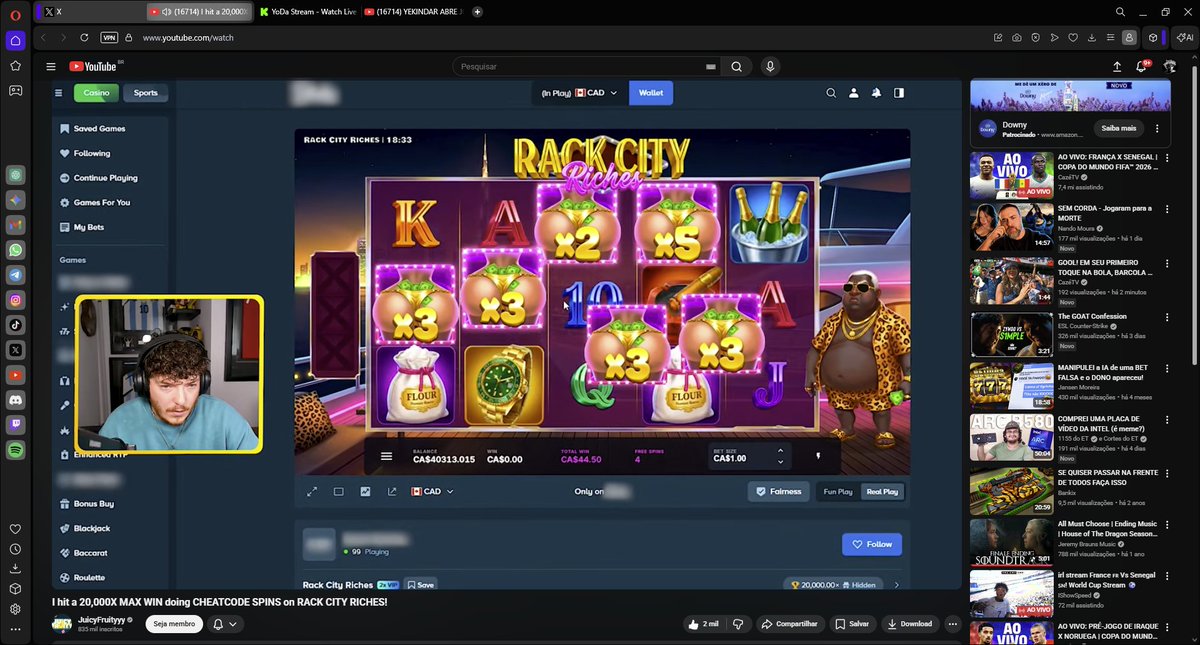
Task: Dislike the video with thumbs down
Action: coord(738,624)
